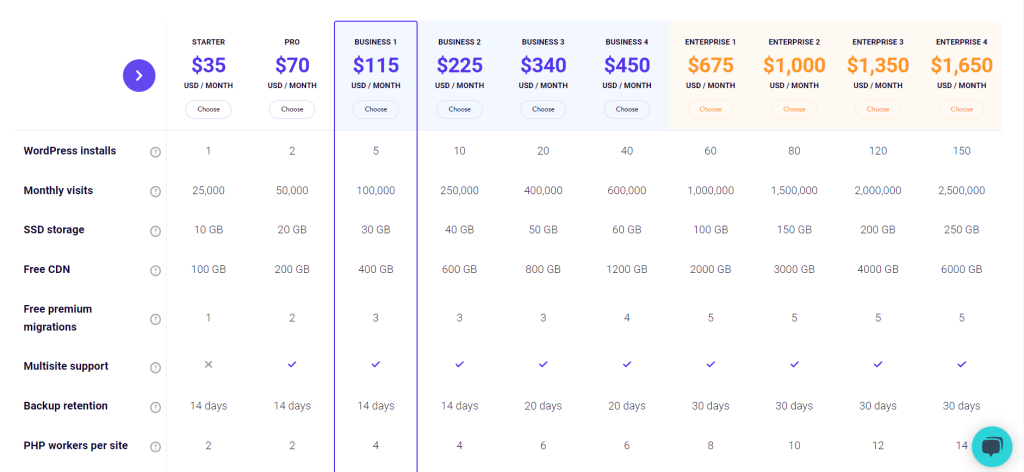Click the Business 3 $340 price heading
The height and width of the screenshot is (472, 1024).
pos(543,65)
